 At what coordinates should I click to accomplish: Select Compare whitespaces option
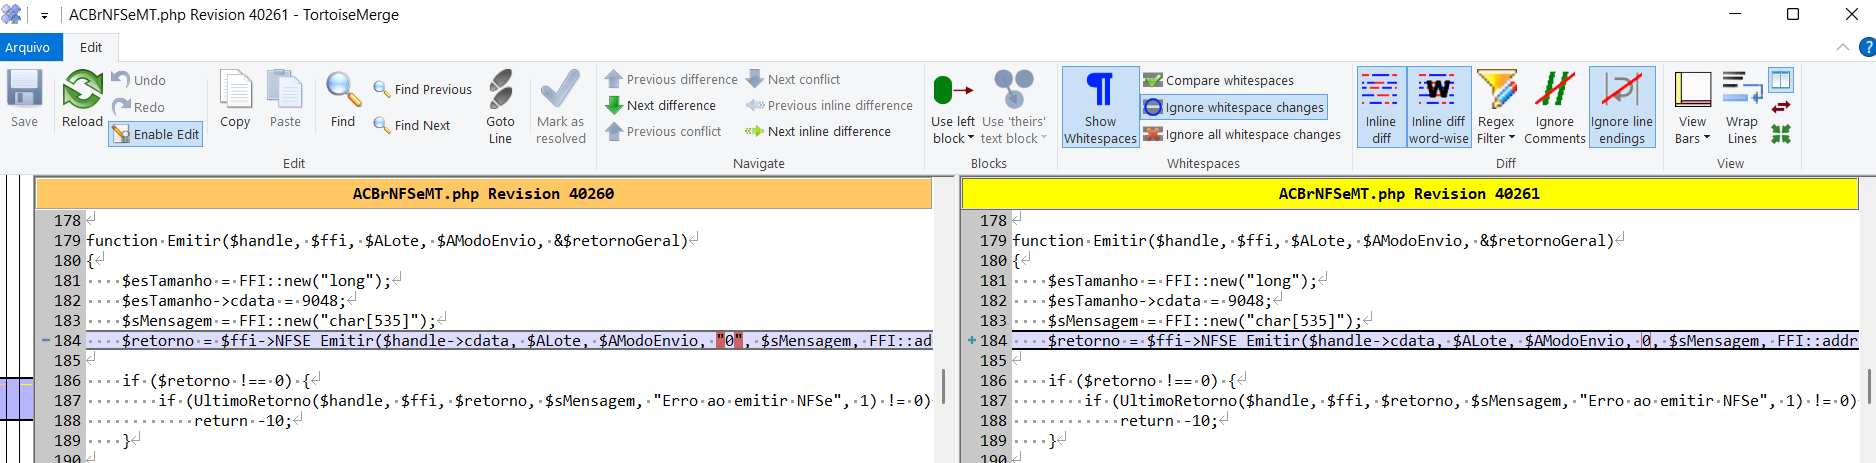click(x=1219, y=80)
